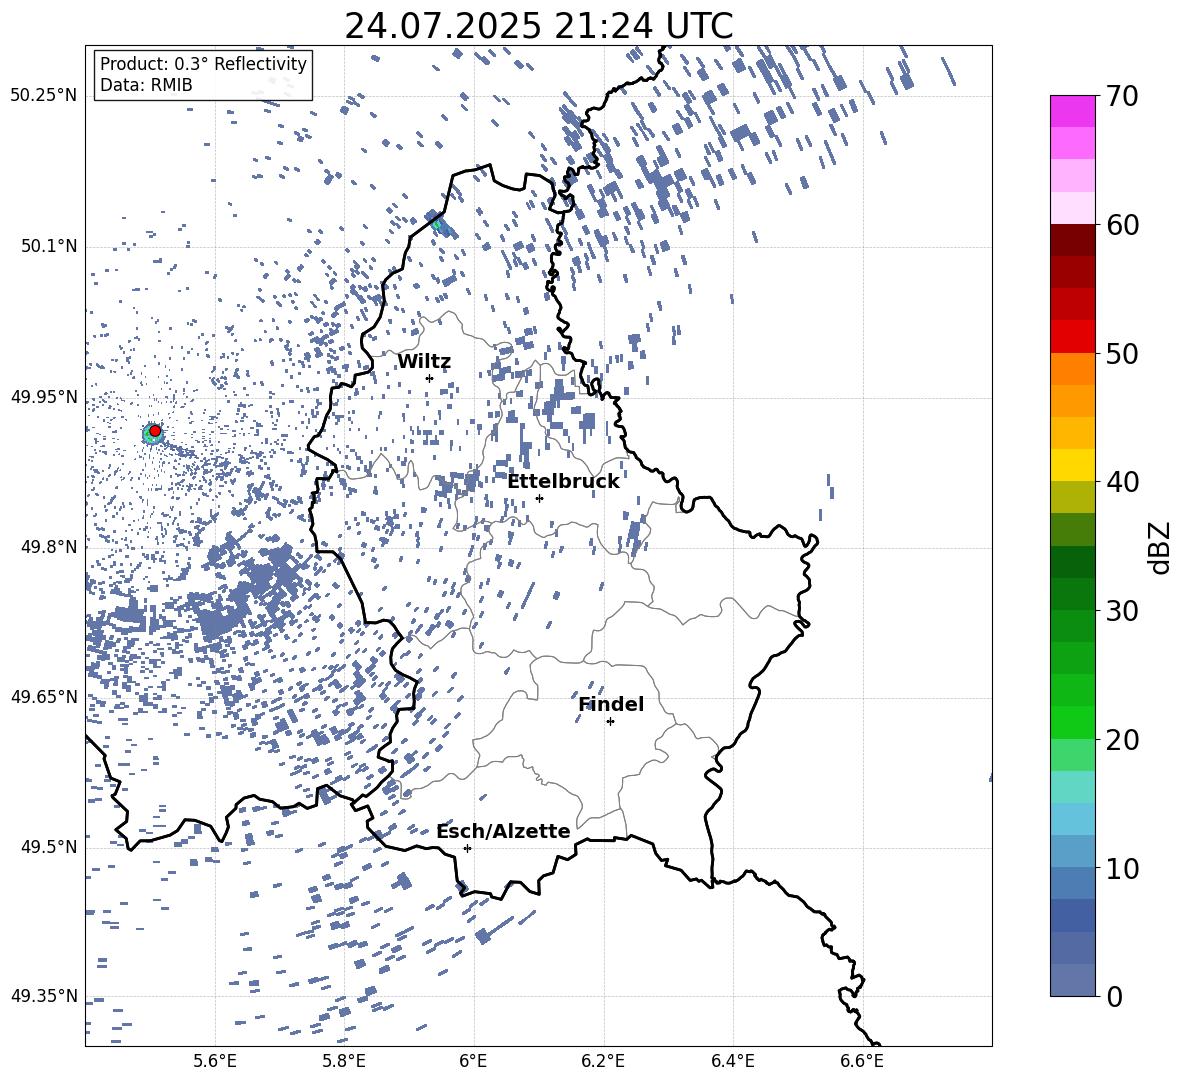The image size is (1184, 1081).
Task: Click the 6.2°E longitude label
Action: [603, 1061]
